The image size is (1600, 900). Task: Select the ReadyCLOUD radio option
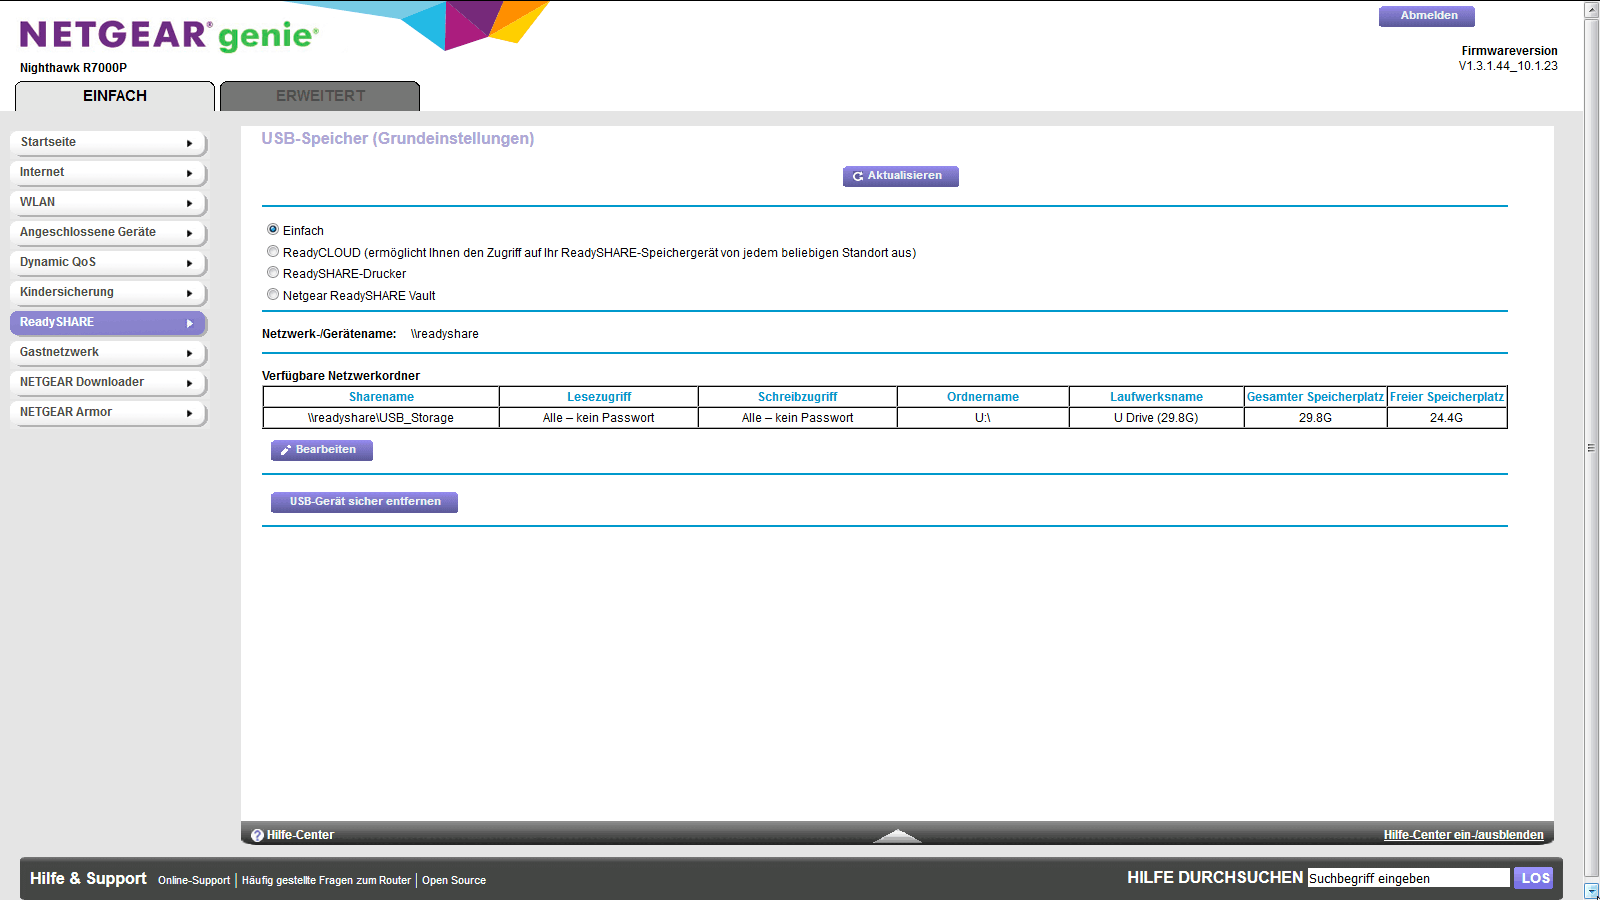273,251
